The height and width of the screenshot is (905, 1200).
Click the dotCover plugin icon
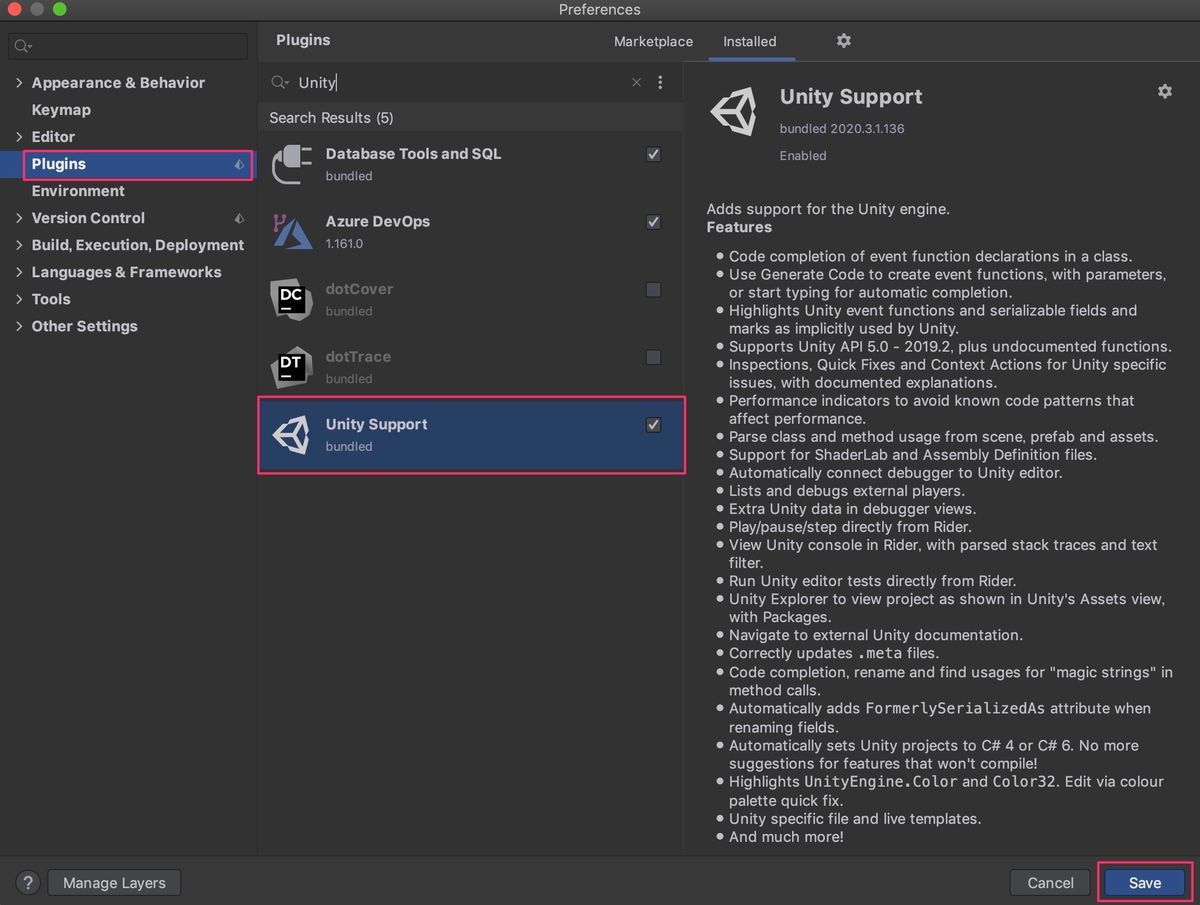tap(292, 299)
